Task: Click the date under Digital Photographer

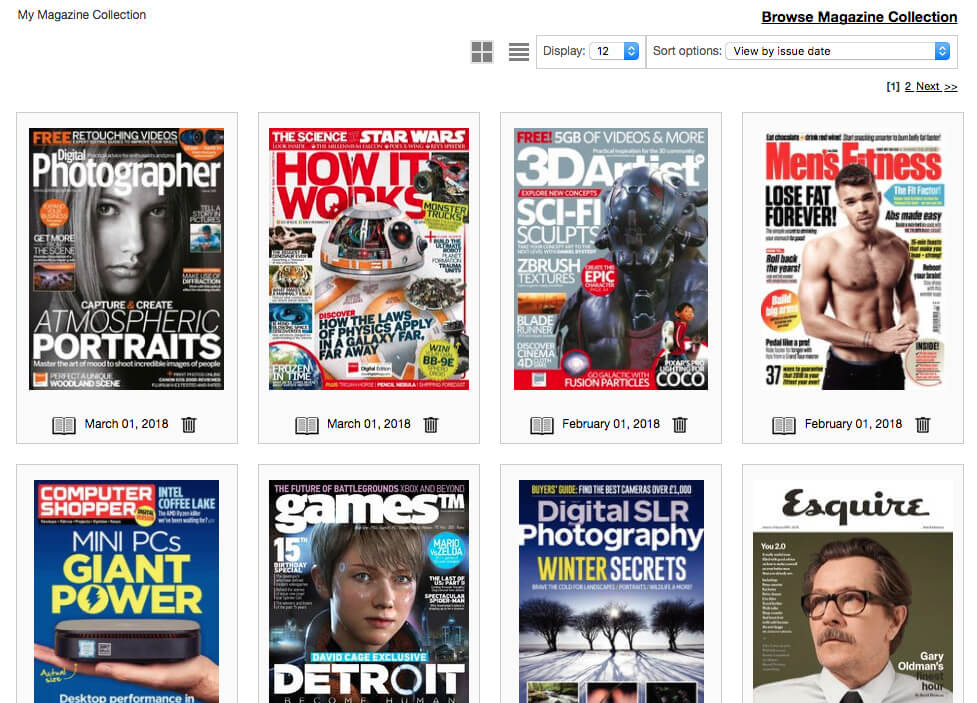Action: (126, 424)
